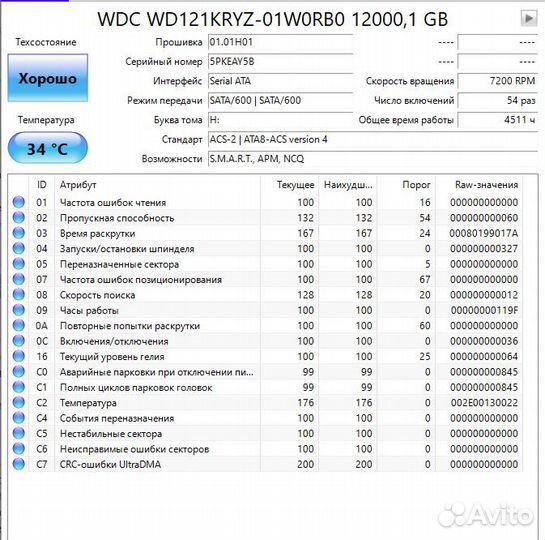The width and height of the screenshot is (545, 540).
Task: Click status circle for Время раскрутки
Action: click(x=19, y=233)
